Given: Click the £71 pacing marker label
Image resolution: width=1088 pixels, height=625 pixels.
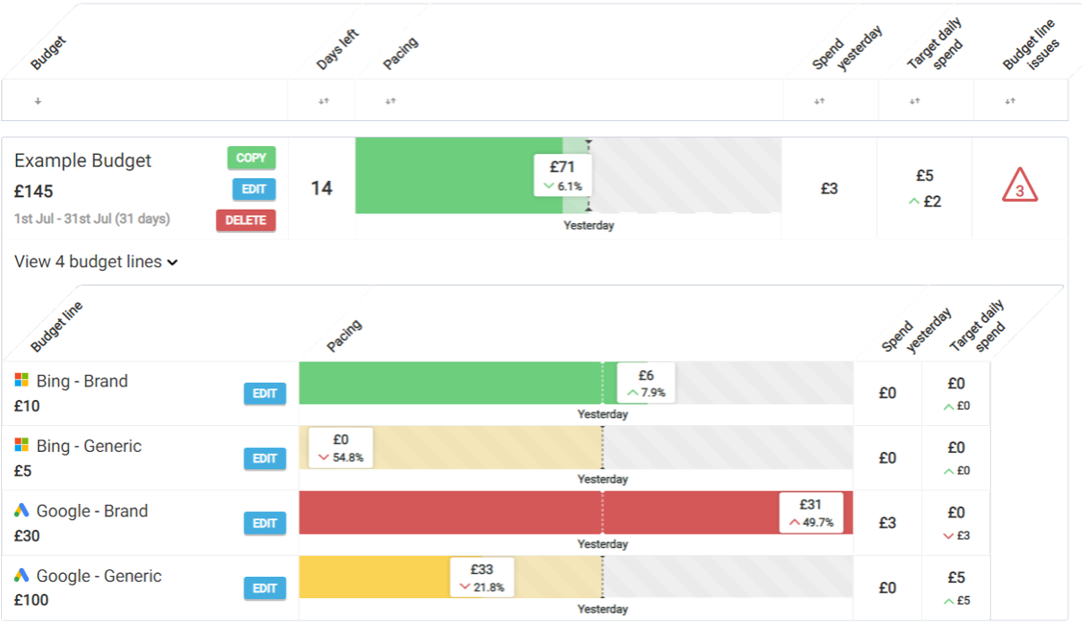Looking at the screenshot, I should [x=562, y=175].
